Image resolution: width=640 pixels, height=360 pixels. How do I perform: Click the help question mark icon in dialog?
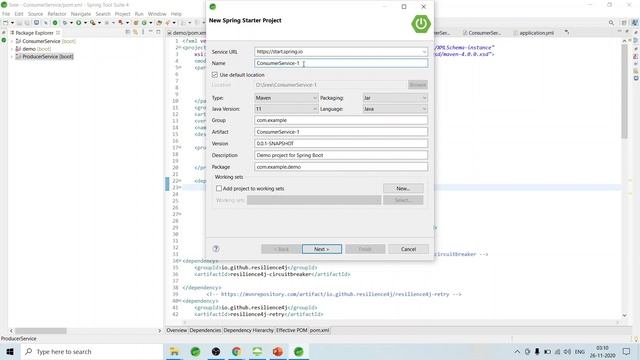[216, 249]
